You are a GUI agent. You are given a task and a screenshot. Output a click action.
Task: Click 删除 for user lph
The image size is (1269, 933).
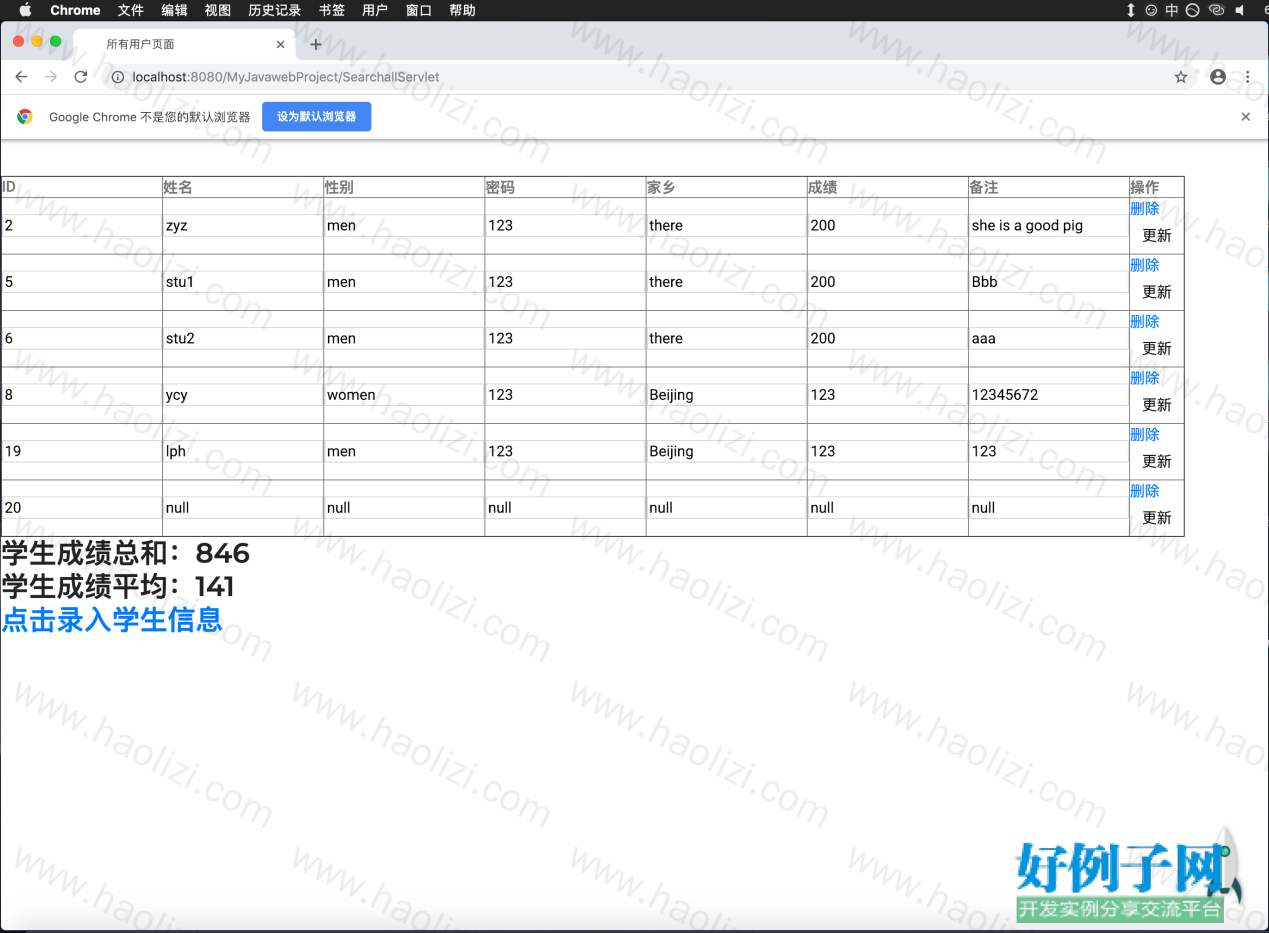click(x=1145, y=434)
